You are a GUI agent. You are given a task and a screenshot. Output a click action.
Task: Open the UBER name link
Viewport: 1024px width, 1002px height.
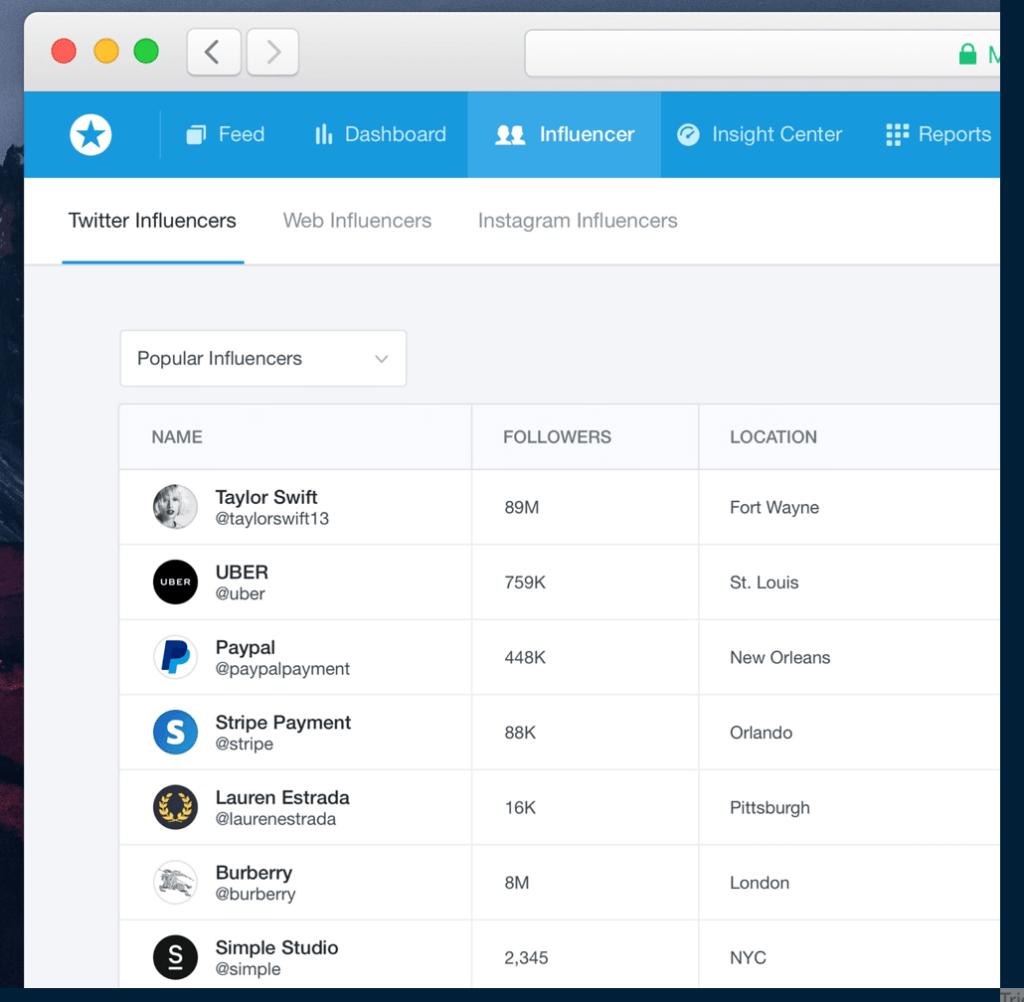click(x=242, y=572)
